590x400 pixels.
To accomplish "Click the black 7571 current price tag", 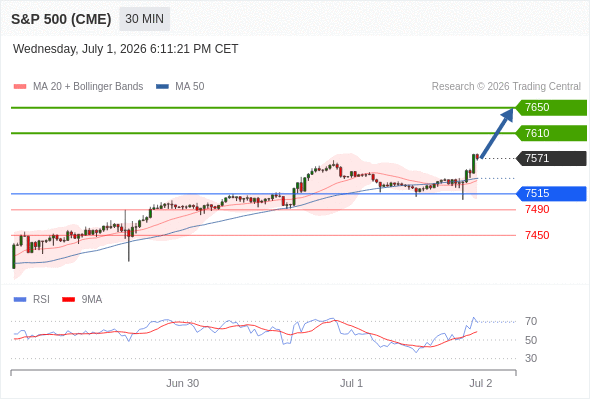I will pyautogui.click(x=551, y=158).
